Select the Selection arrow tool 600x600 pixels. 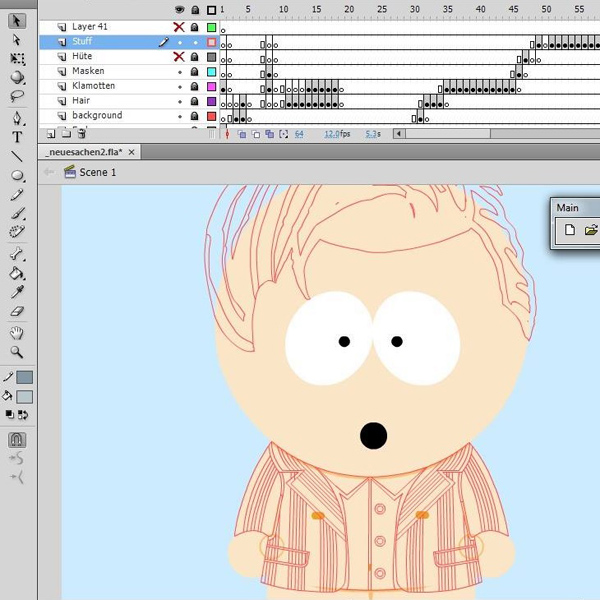coord(17,21)
